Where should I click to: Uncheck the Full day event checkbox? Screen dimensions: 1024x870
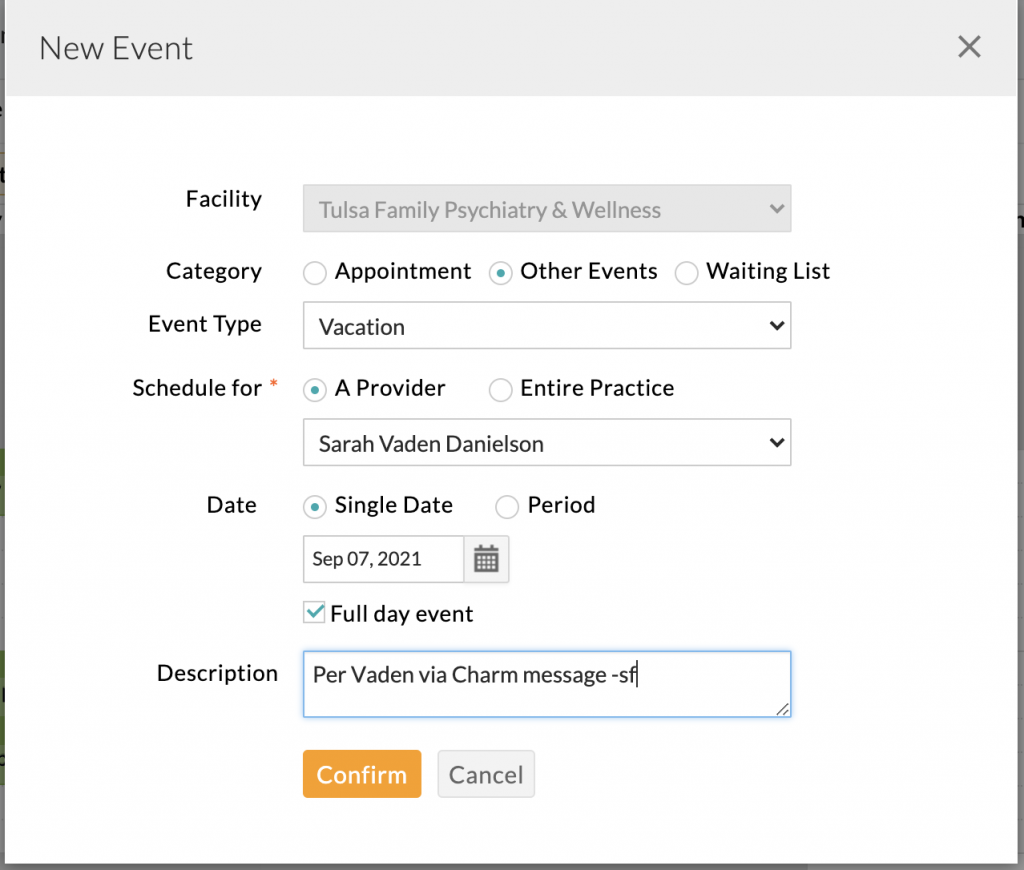(315, 613)
